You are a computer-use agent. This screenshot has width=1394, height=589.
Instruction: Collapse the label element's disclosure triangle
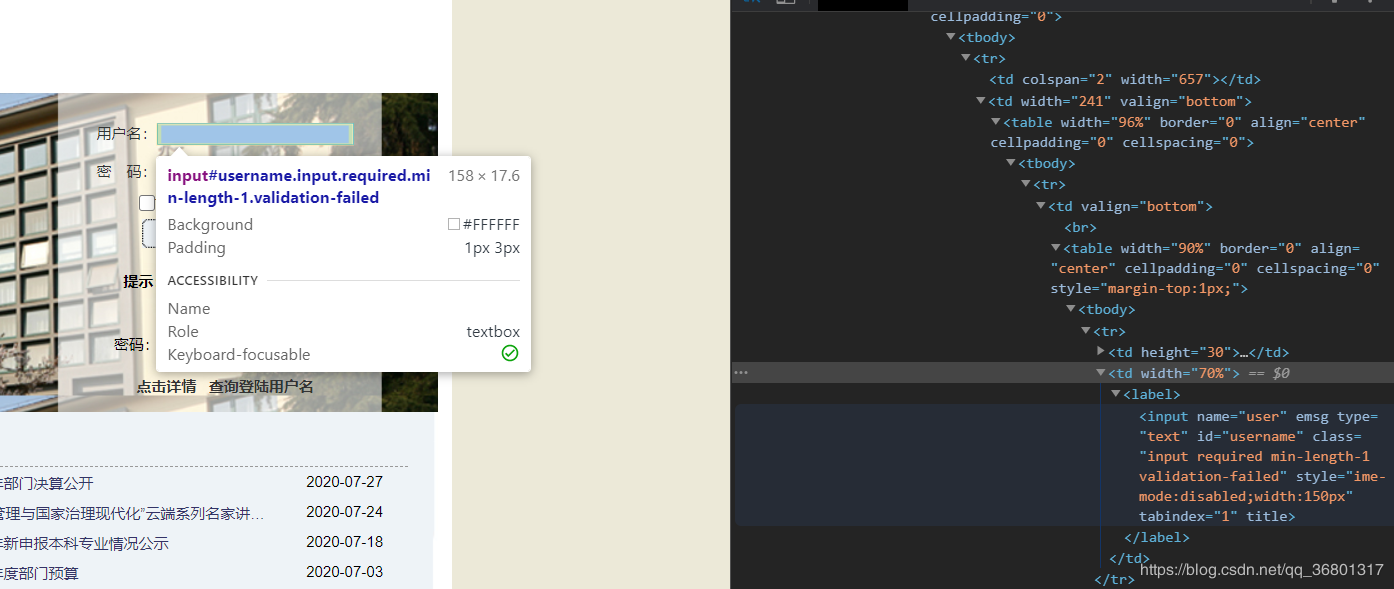click(1116, 393)
